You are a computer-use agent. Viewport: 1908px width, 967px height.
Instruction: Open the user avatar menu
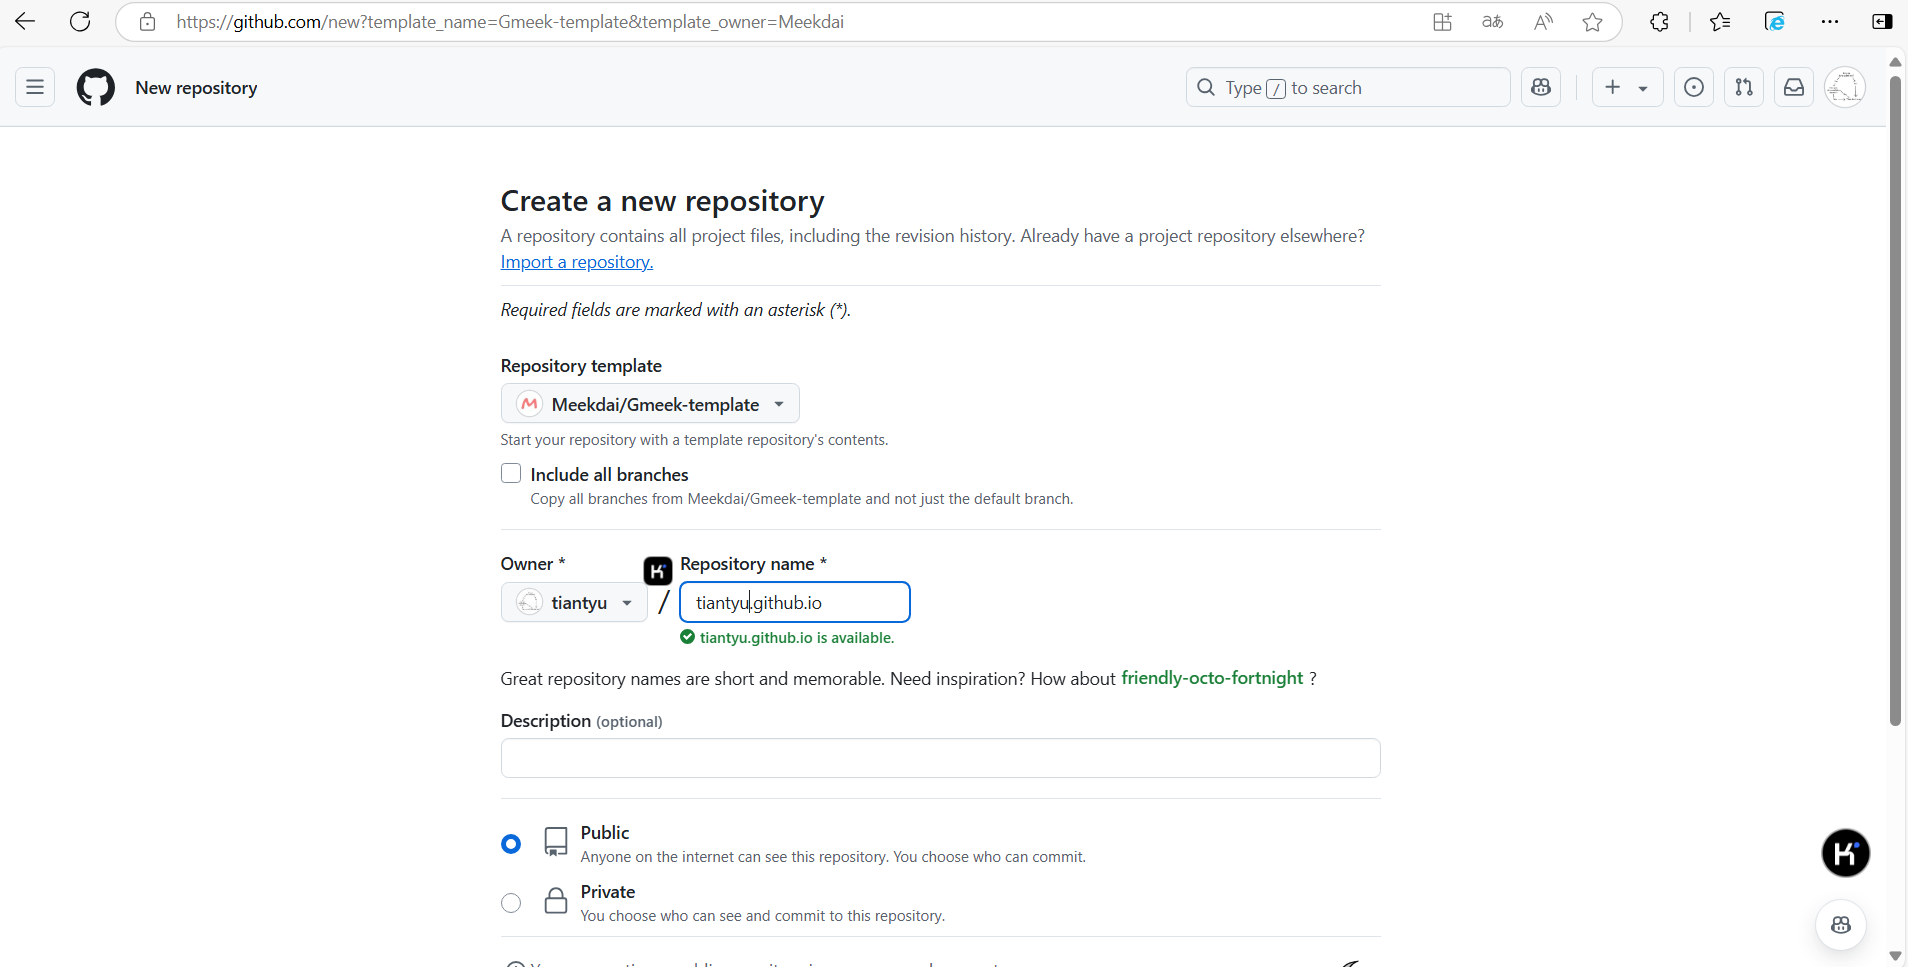[1845, 88]
